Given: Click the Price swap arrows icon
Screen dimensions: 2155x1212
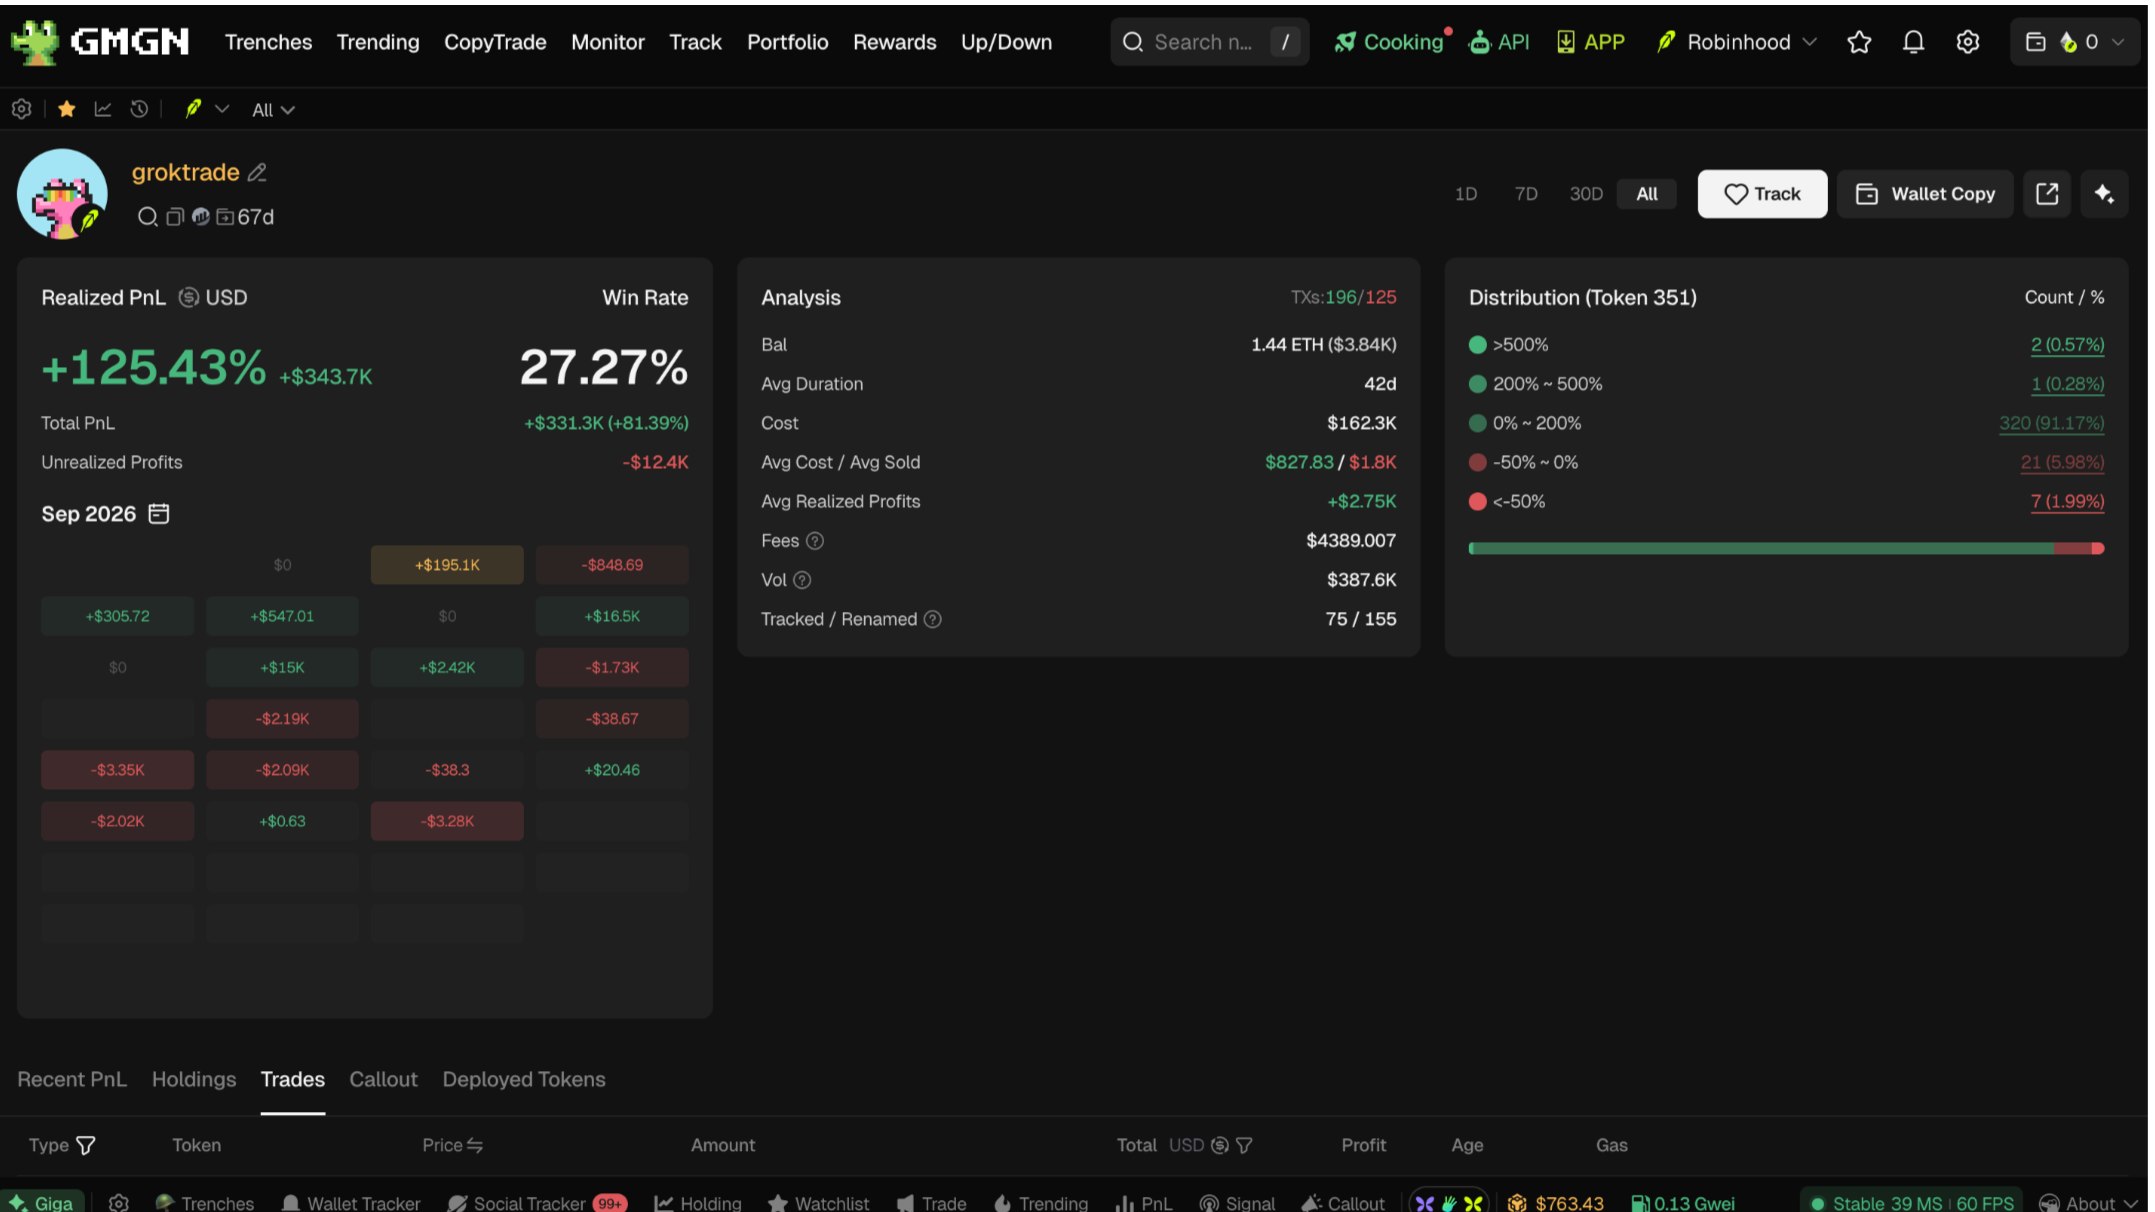Looking at the screenshot, I should coord(475,1145).
